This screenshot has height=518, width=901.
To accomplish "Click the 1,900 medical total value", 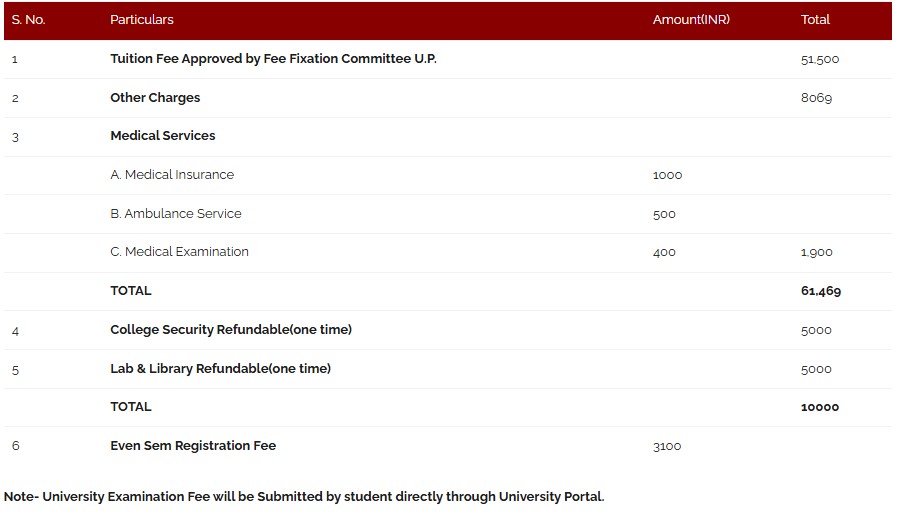I will pos(817,252).
